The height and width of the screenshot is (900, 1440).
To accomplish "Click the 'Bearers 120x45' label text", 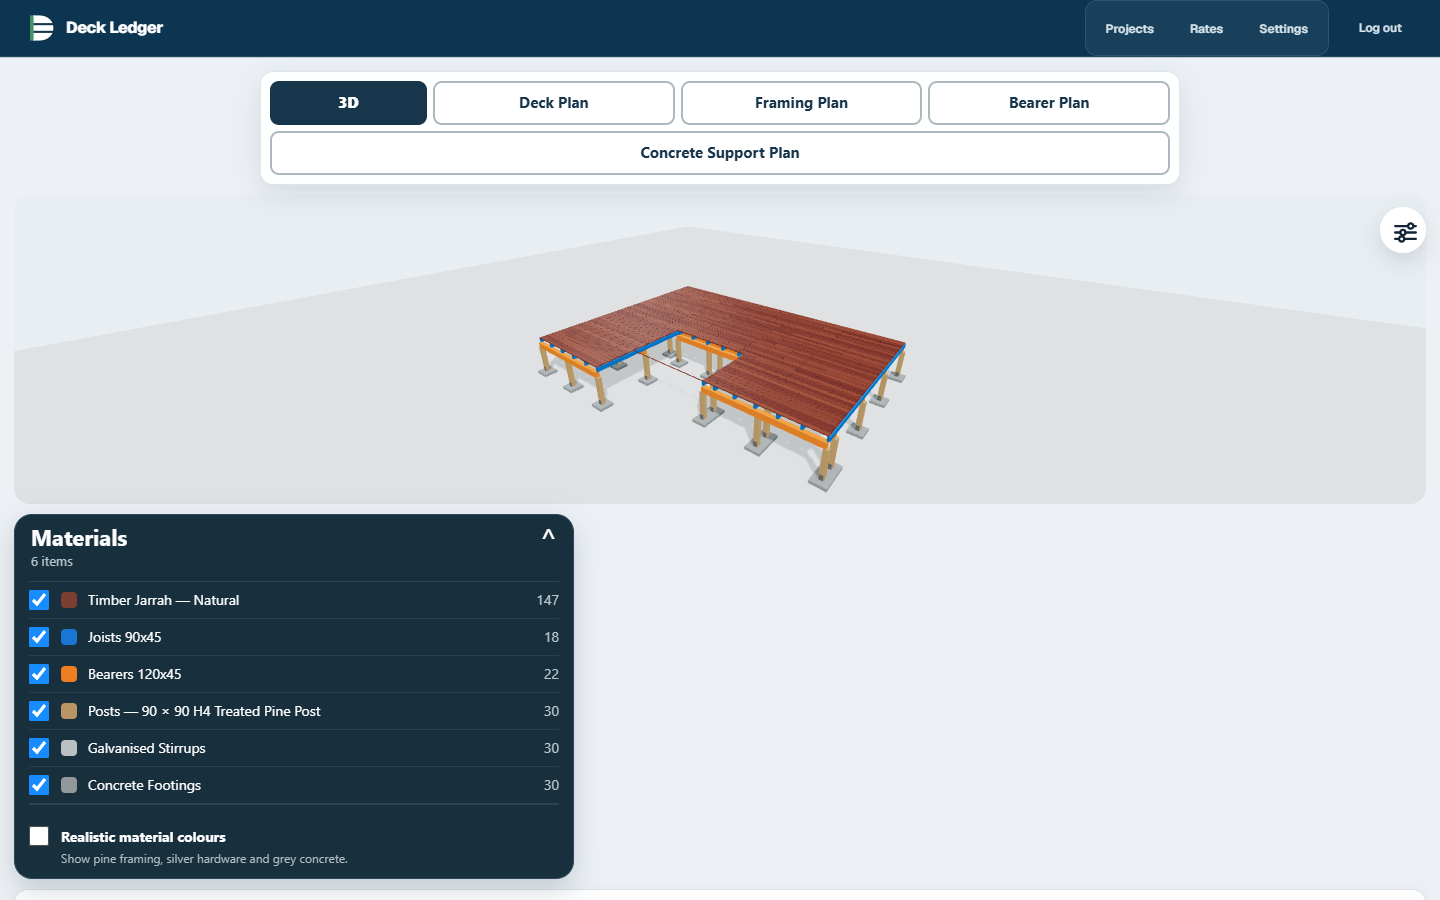I will click(134, 674).
